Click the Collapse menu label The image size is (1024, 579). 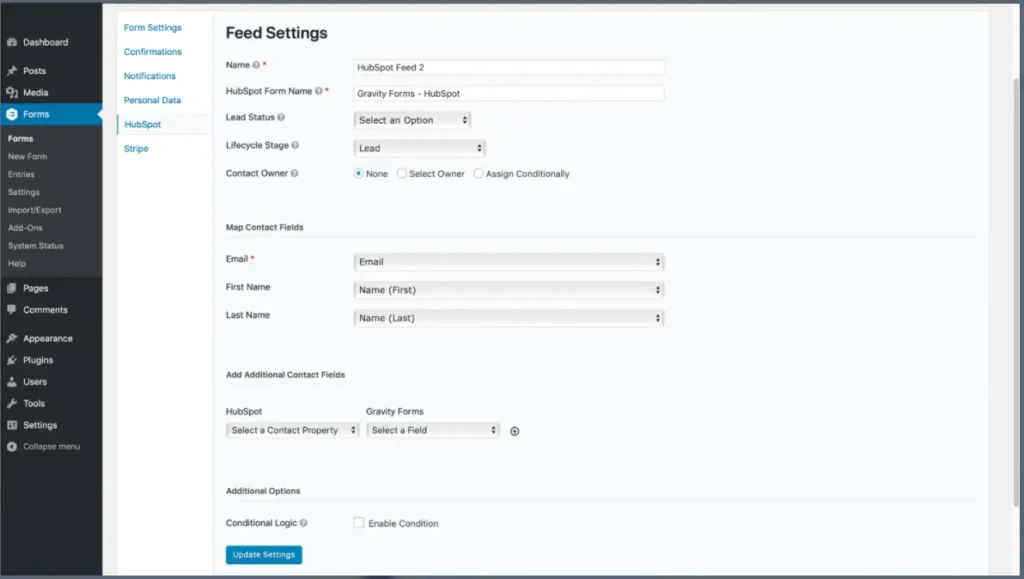click(52, 446)
